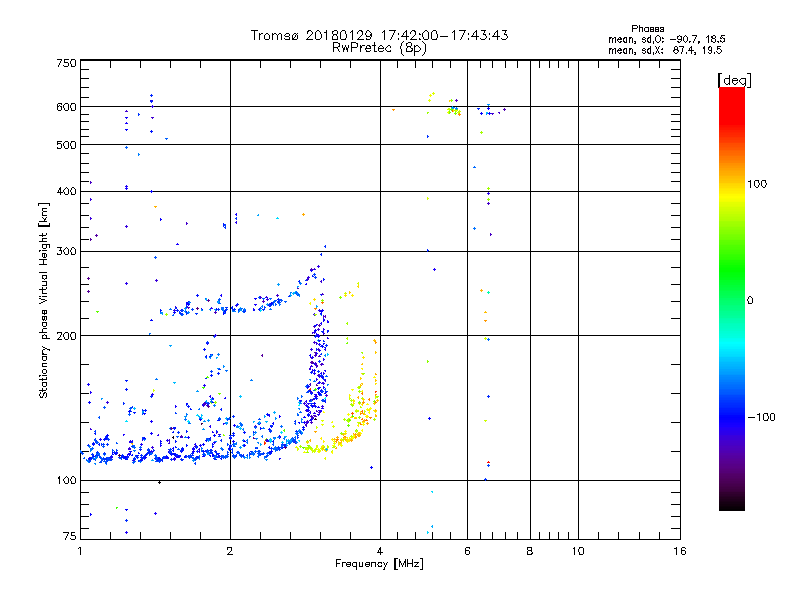Click the x-axis '16' tick label
800x600 pixels.
[680, 551]
